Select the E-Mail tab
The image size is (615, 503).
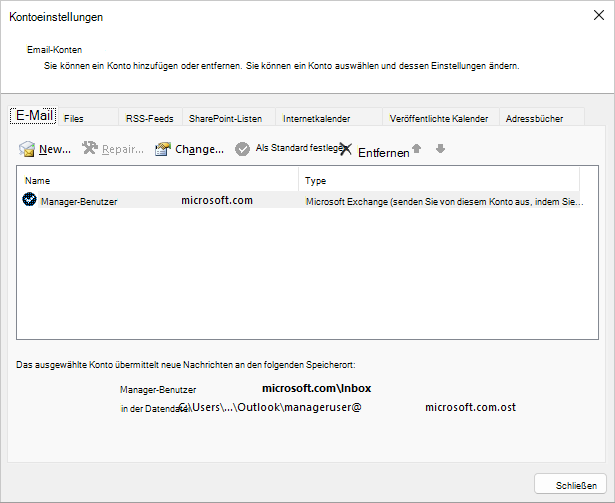tap(34, 116)
